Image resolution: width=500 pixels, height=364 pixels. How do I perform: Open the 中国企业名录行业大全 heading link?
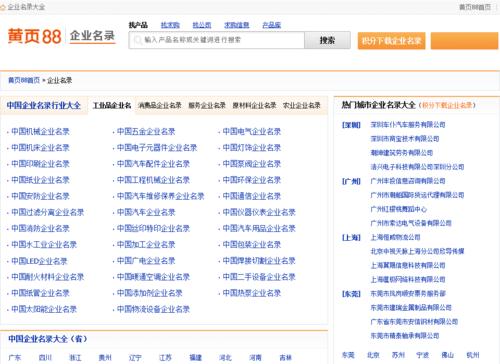point(44,105)
